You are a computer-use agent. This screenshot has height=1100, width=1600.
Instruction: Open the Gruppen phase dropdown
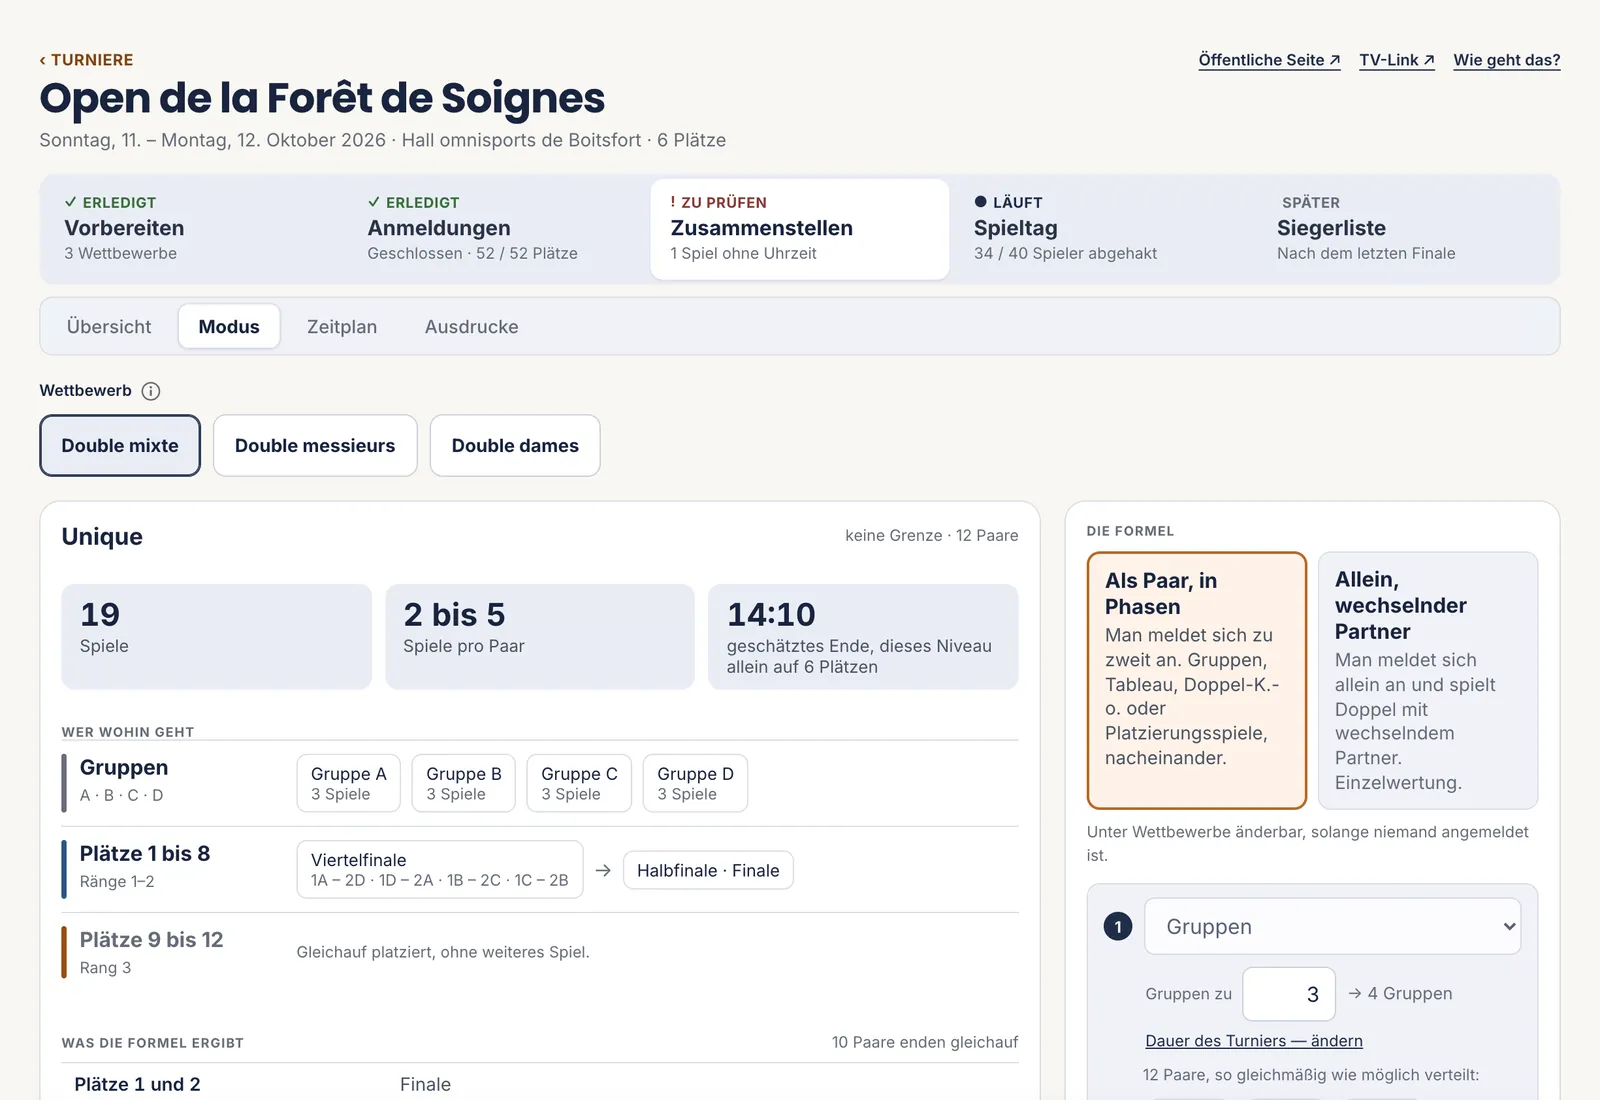click(x=1332, y=926)
